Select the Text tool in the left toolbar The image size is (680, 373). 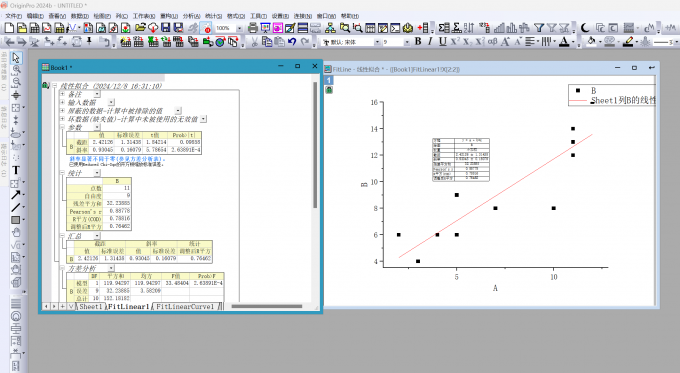point(16,170)
